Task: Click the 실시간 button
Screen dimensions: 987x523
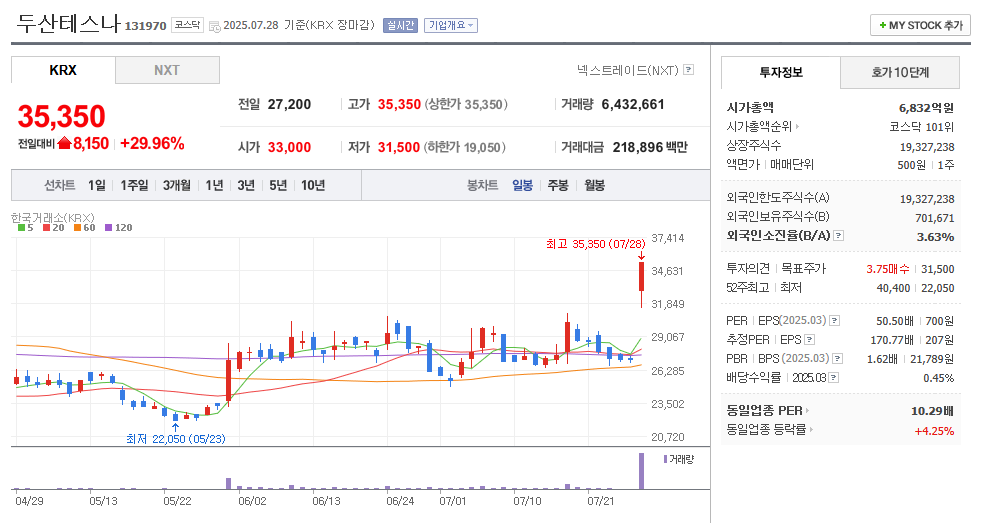Action: [400, 25]
